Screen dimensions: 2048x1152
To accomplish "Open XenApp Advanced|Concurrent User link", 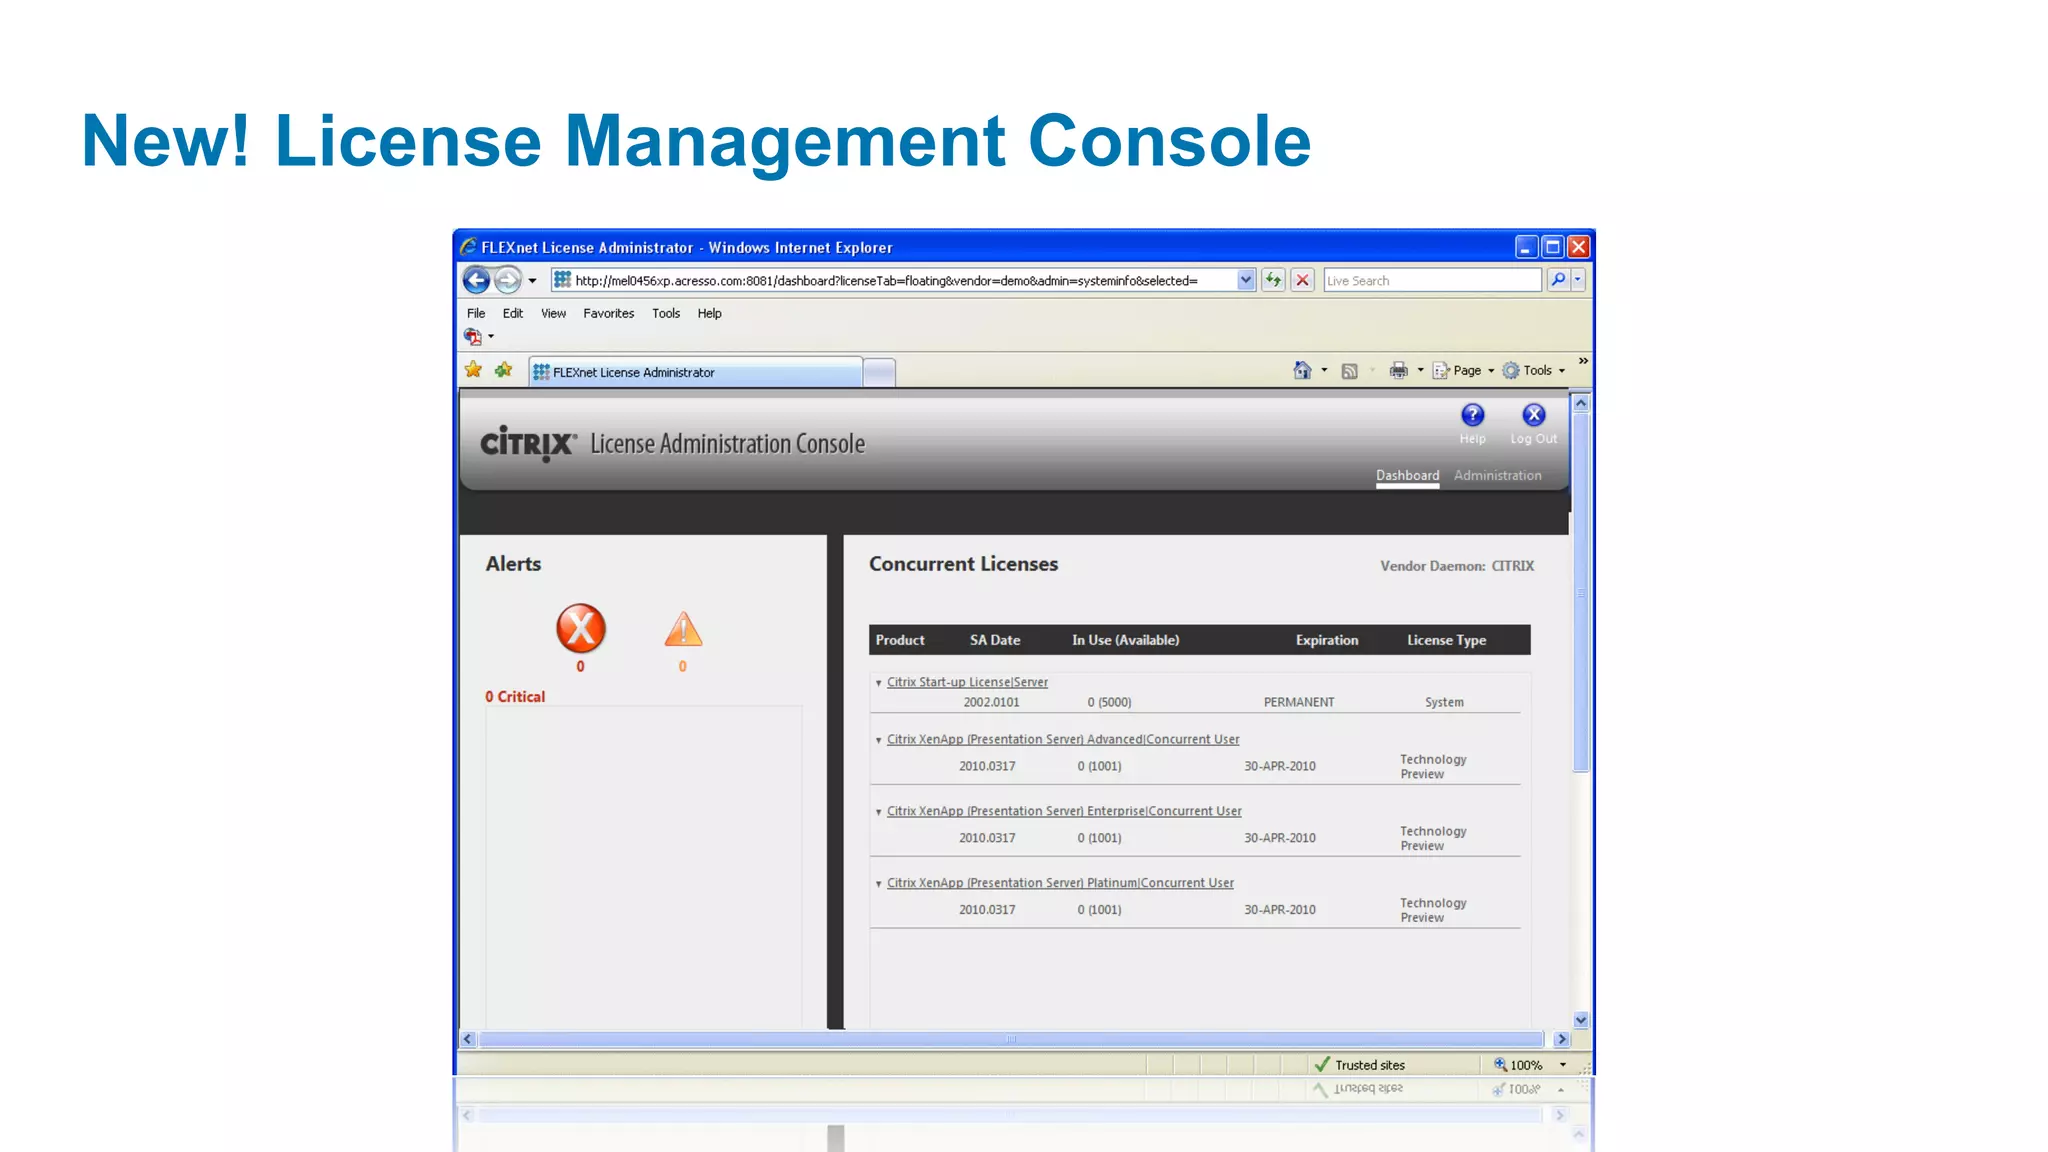I will pyautogui.click(x=1063, y=739).
